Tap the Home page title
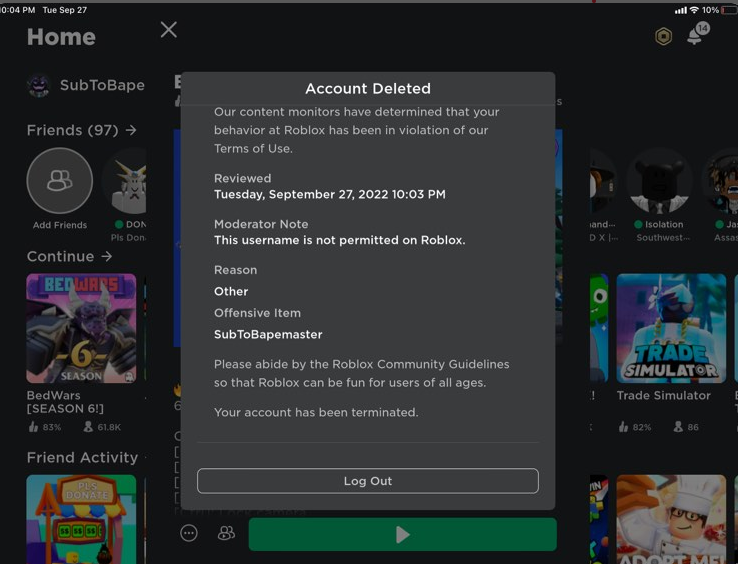 coord(61,37)
